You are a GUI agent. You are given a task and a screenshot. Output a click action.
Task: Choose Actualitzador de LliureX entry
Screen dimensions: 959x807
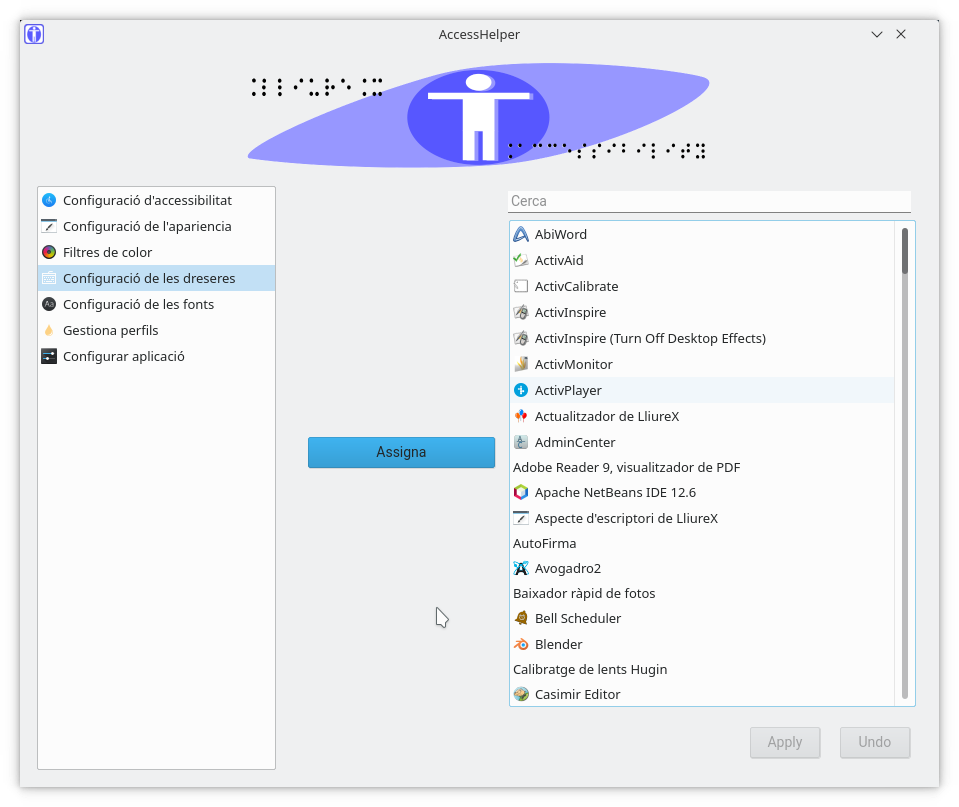click(702, 416)
